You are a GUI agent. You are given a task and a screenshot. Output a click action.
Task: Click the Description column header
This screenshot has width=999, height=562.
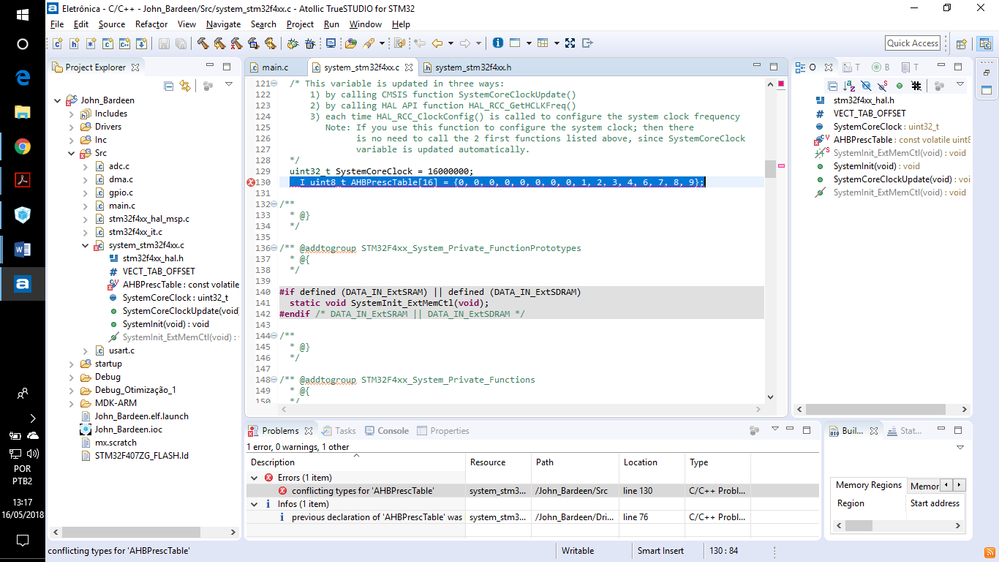tap(273, 463)
